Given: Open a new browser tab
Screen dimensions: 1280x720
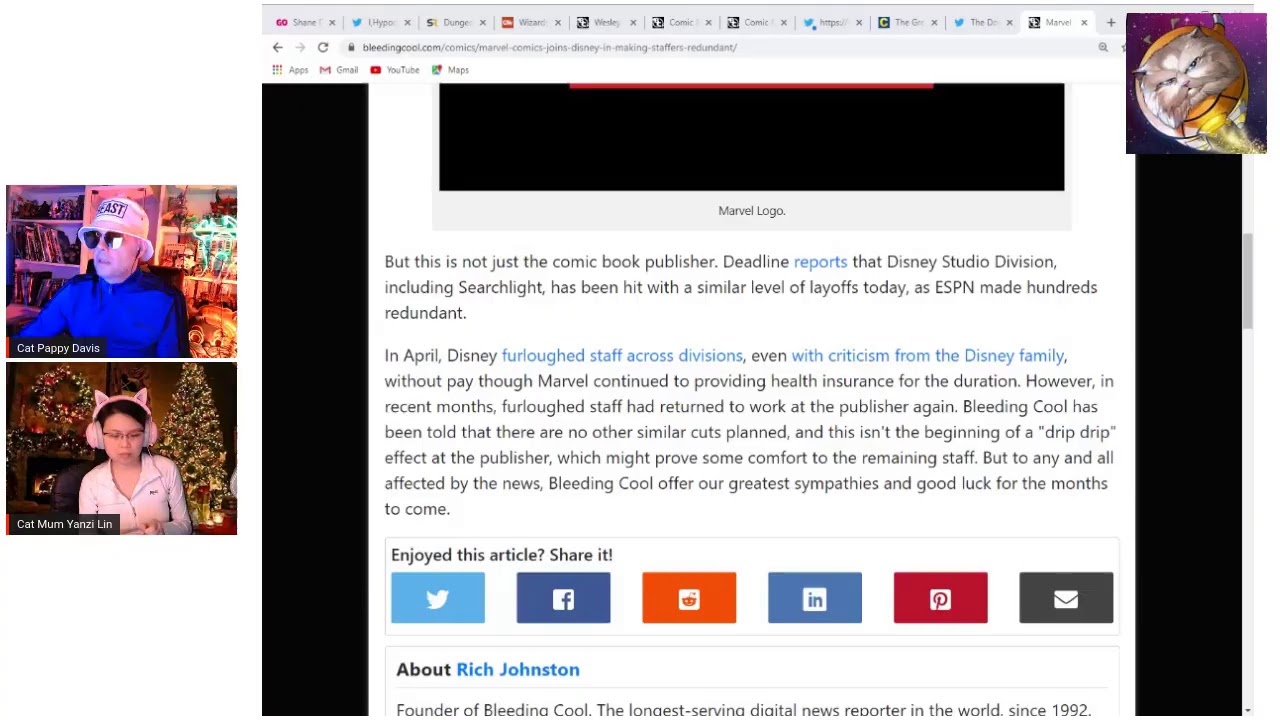Looking at the screenshot, I should click(x=1110, y=22).
